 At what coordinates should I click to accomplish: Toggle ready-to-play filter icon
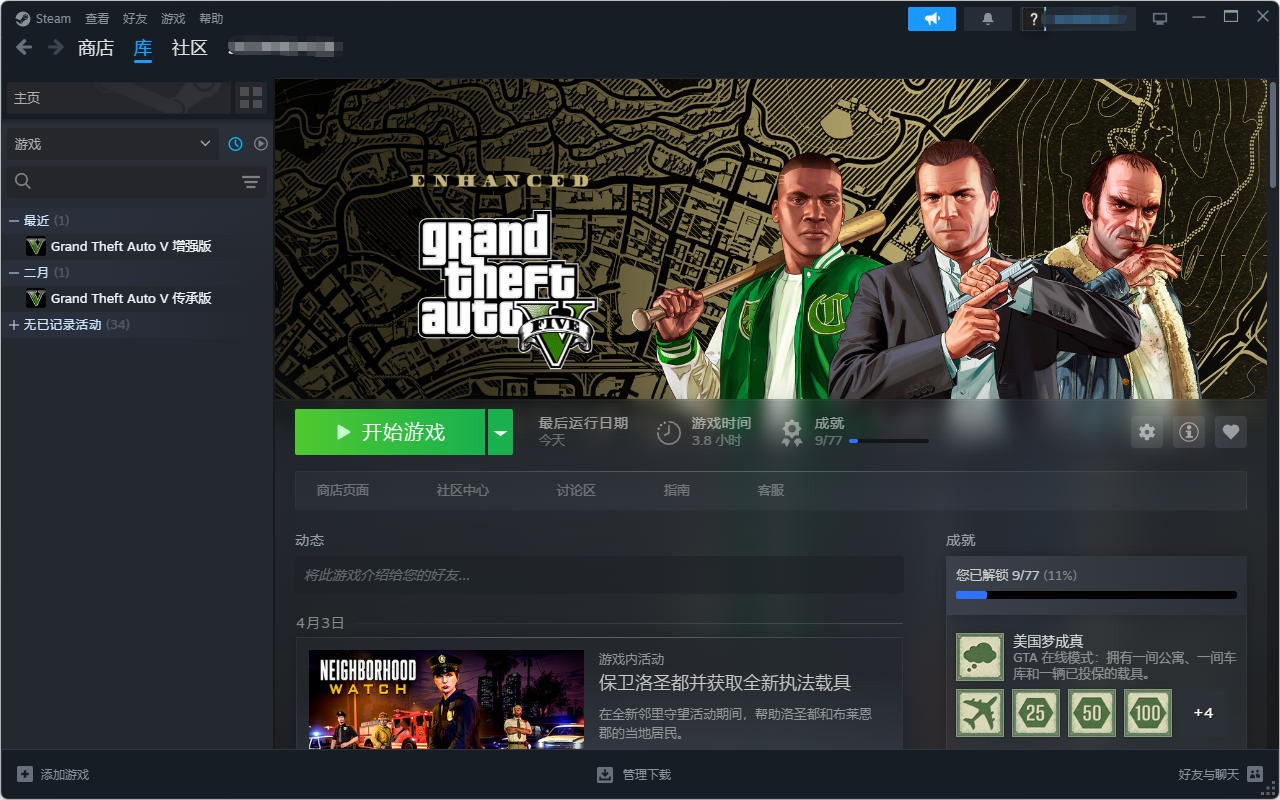point(260,144)
